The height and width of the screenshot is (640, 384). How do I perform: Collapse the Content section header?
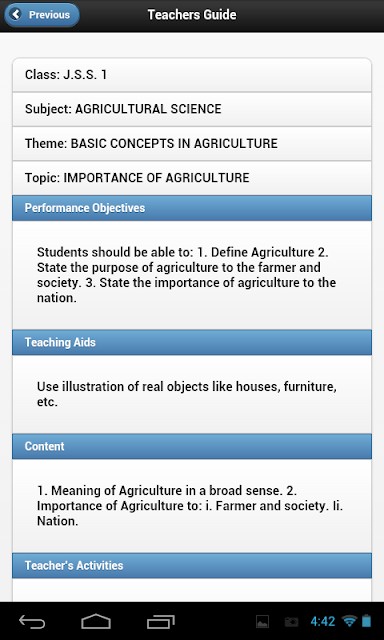point(192,447)
